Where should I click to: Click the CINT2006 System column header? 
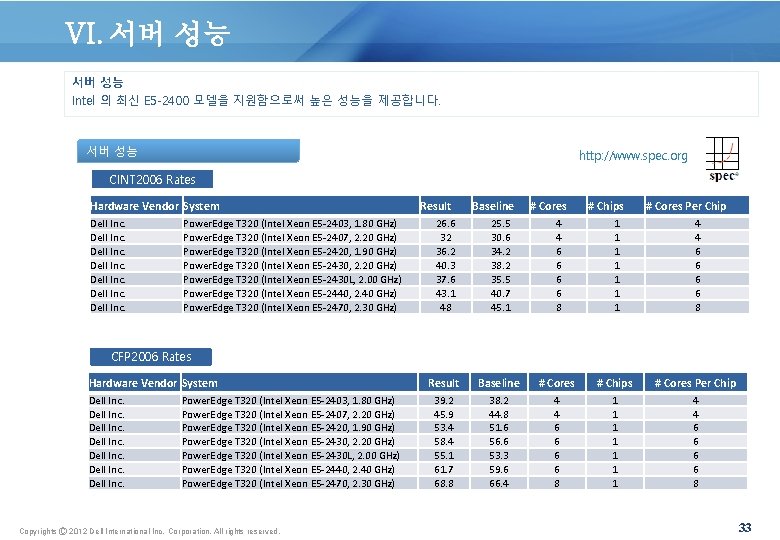[300, 206]
